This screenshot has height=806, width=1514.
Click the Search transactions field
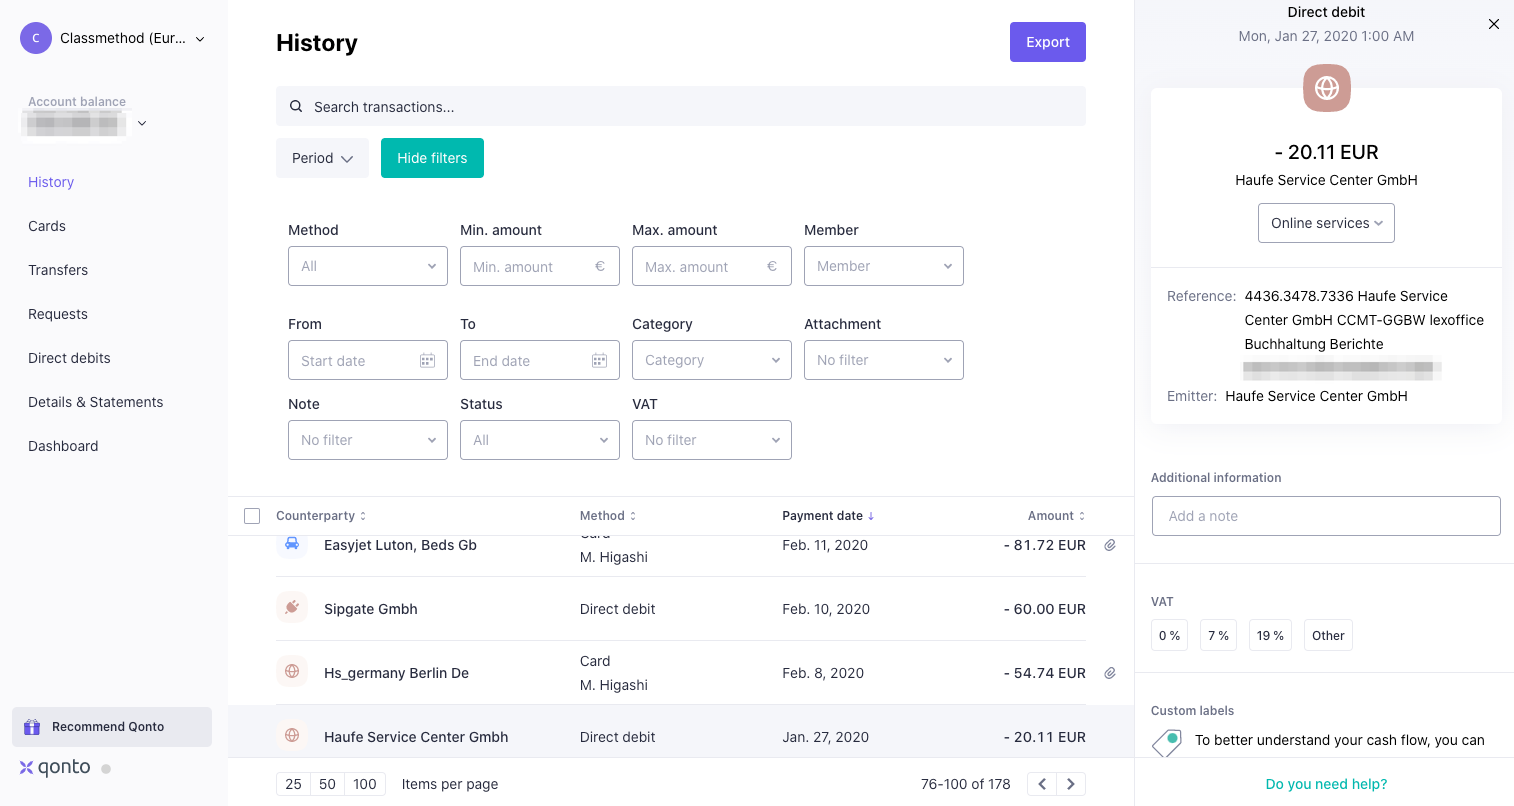point(681,106)
